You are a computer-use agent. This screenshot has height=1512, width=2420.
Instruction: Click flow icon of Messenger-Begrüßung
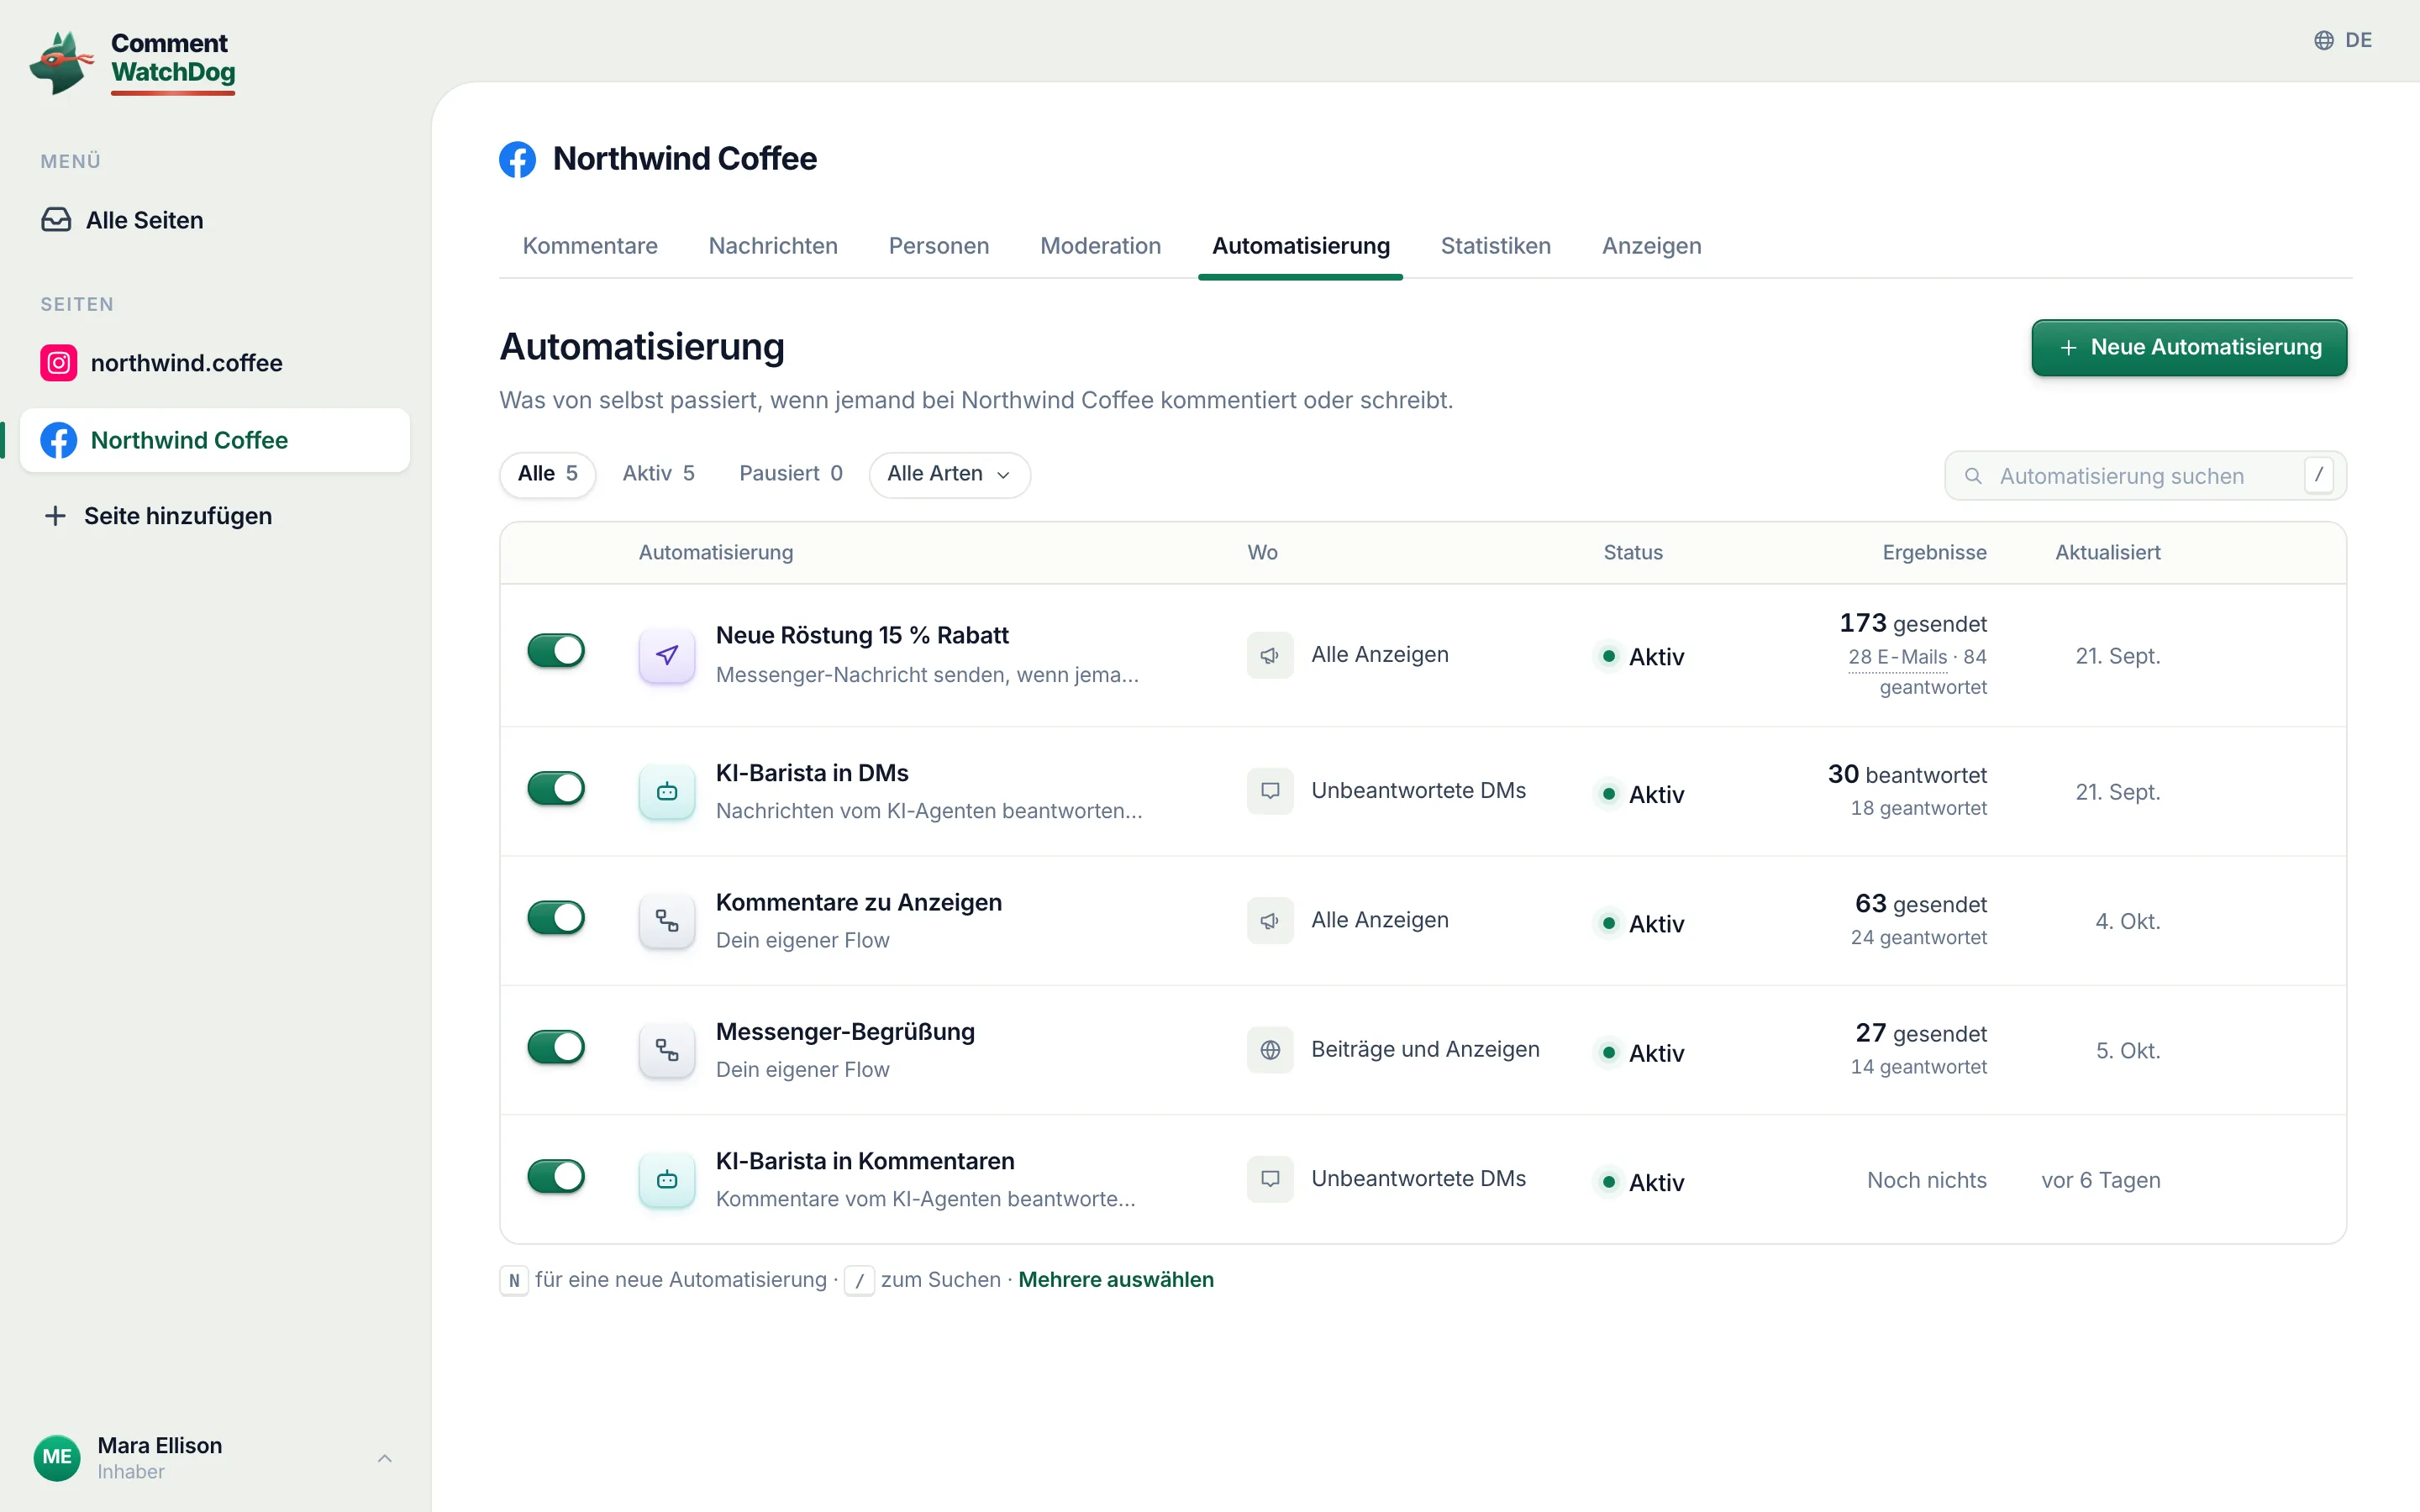pyautogui.click(x=667, y=1050)
